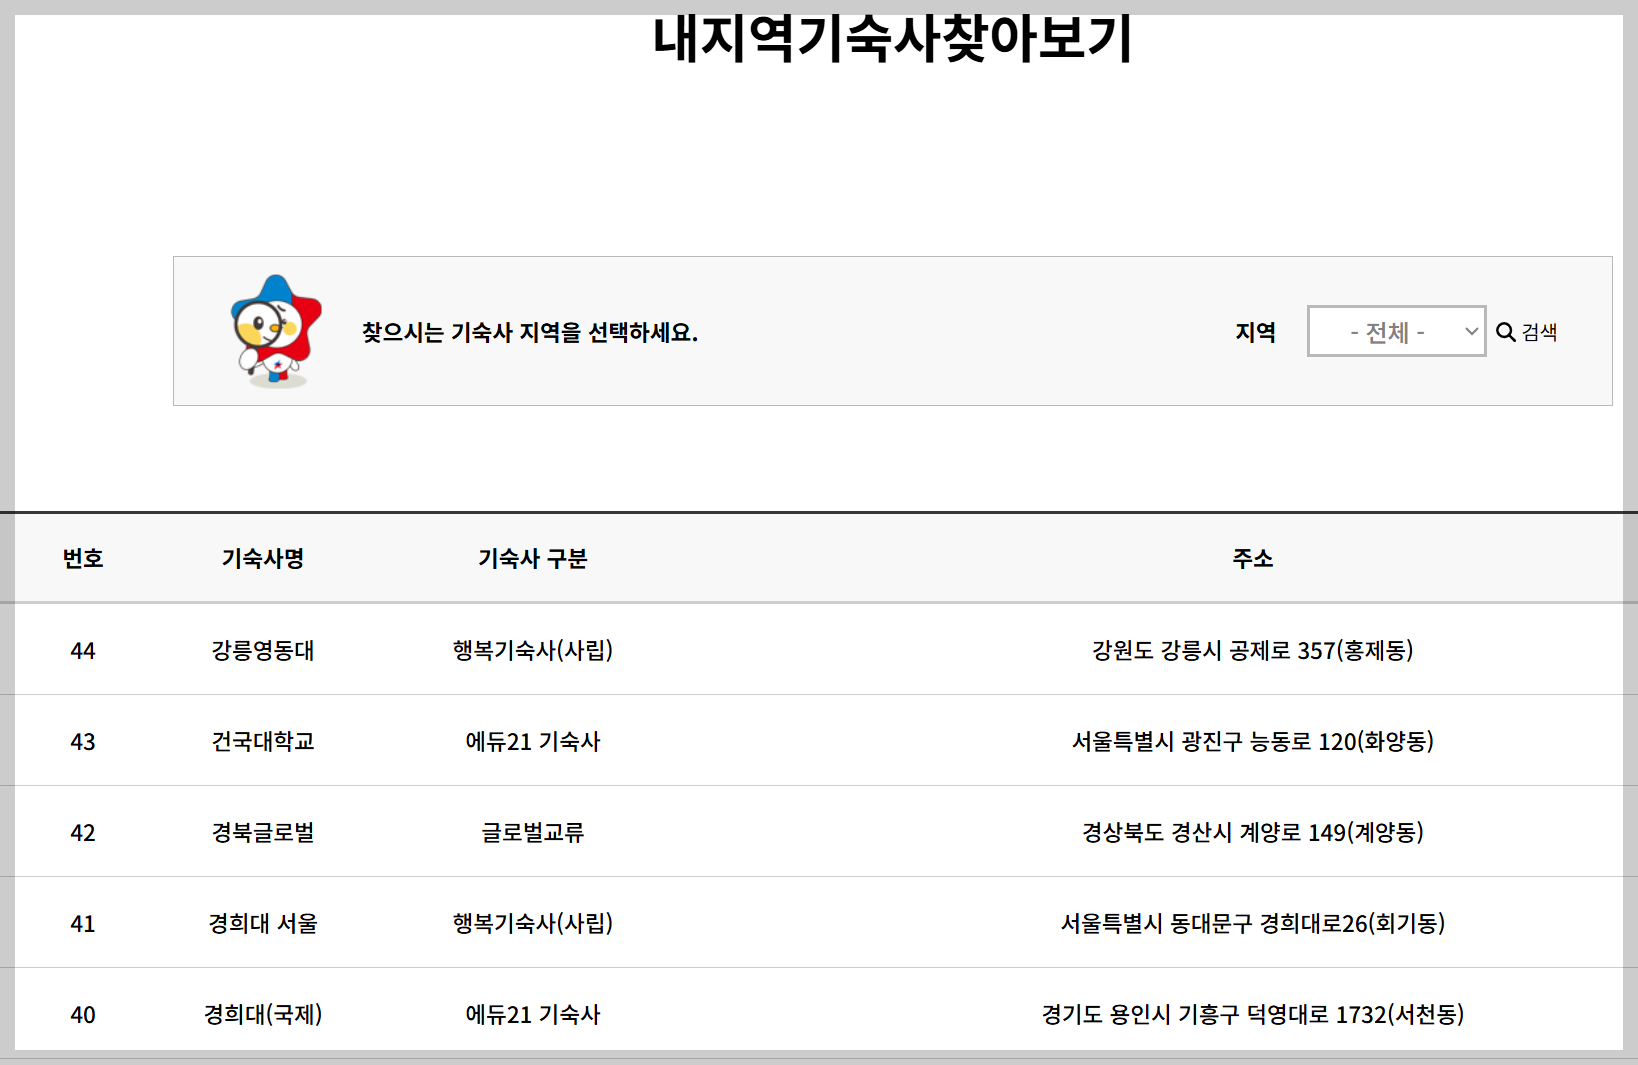Select the 강릉영동대 dormitory row
The height and width of the screenshot is (1065, 1638).
click(263, 649)
